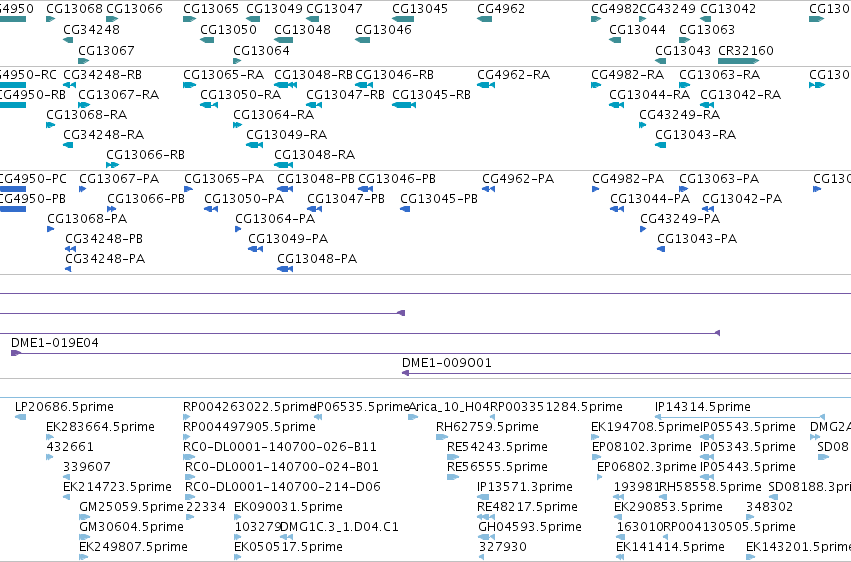Click the CG13067-PA protein label
Image resolution: width=851 pixels, height=562 pixels.
click(119, 179)
